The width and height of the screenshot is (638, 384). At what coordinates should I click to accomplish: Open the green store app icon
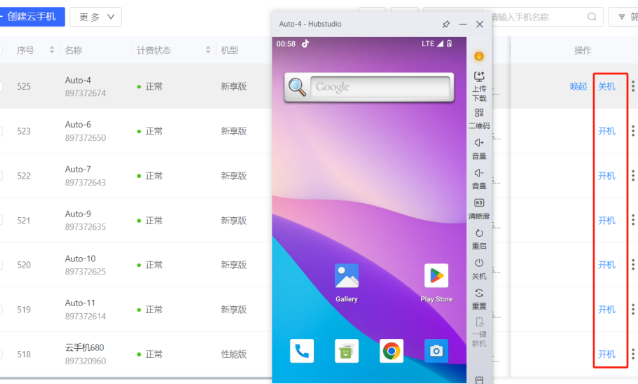point(347,351)
